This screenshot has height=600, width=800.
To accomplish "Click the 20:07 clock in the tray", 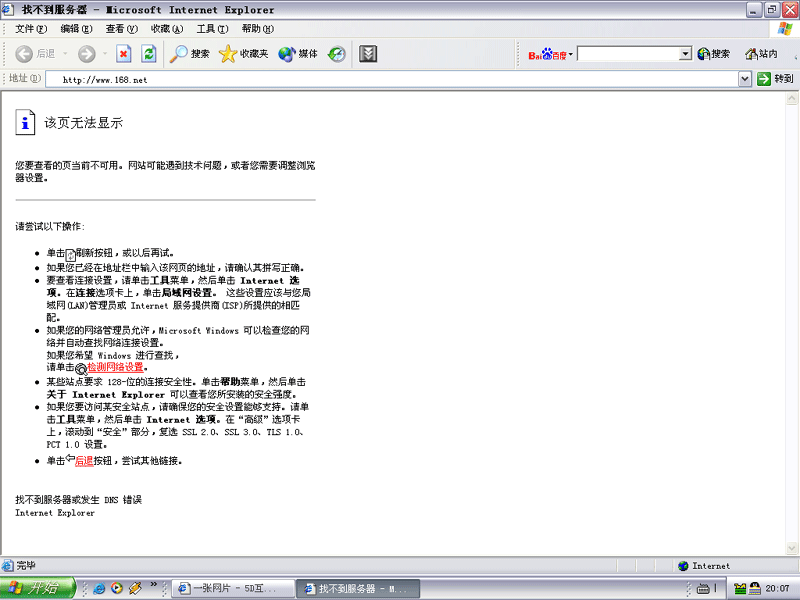I will click(778, 589).
